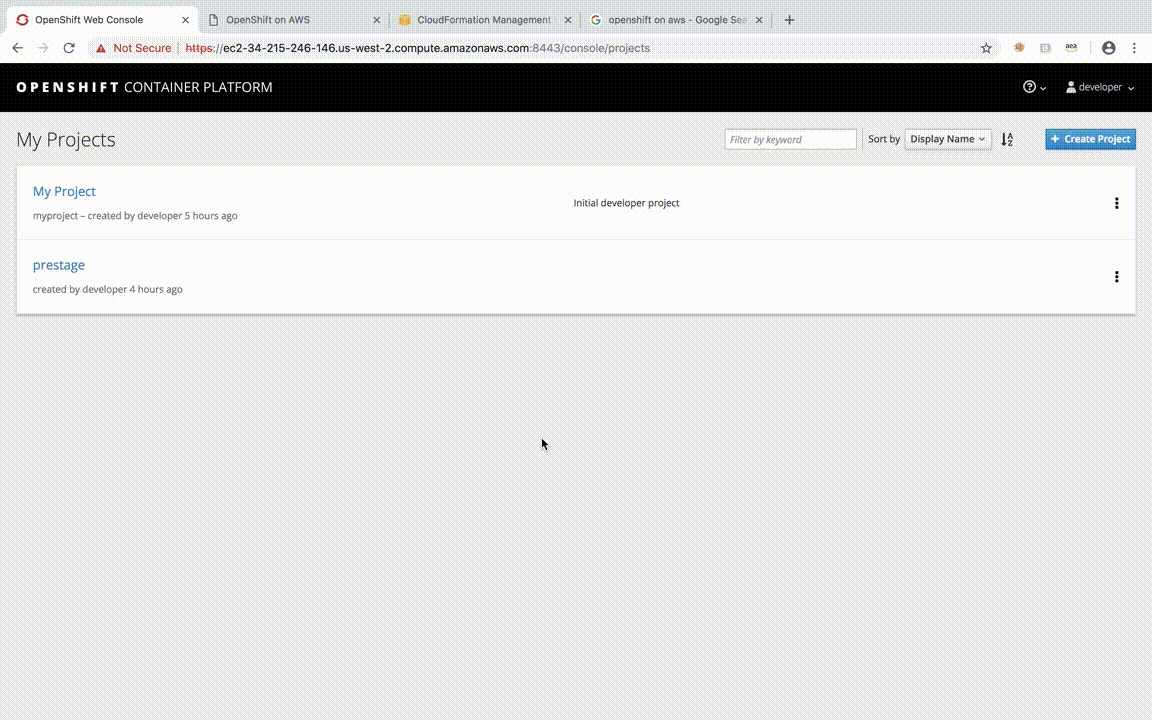Screen dimensions: 1152x720
Task: Switch to openshift on aws Google Search tab
Action: [677, 20]
